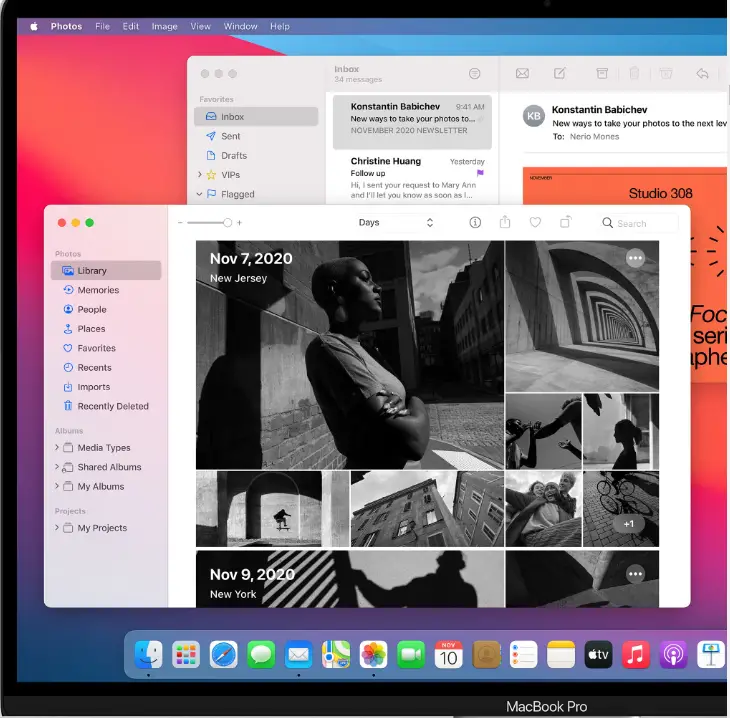Open the Days view dropdown

tap(395, 223)
